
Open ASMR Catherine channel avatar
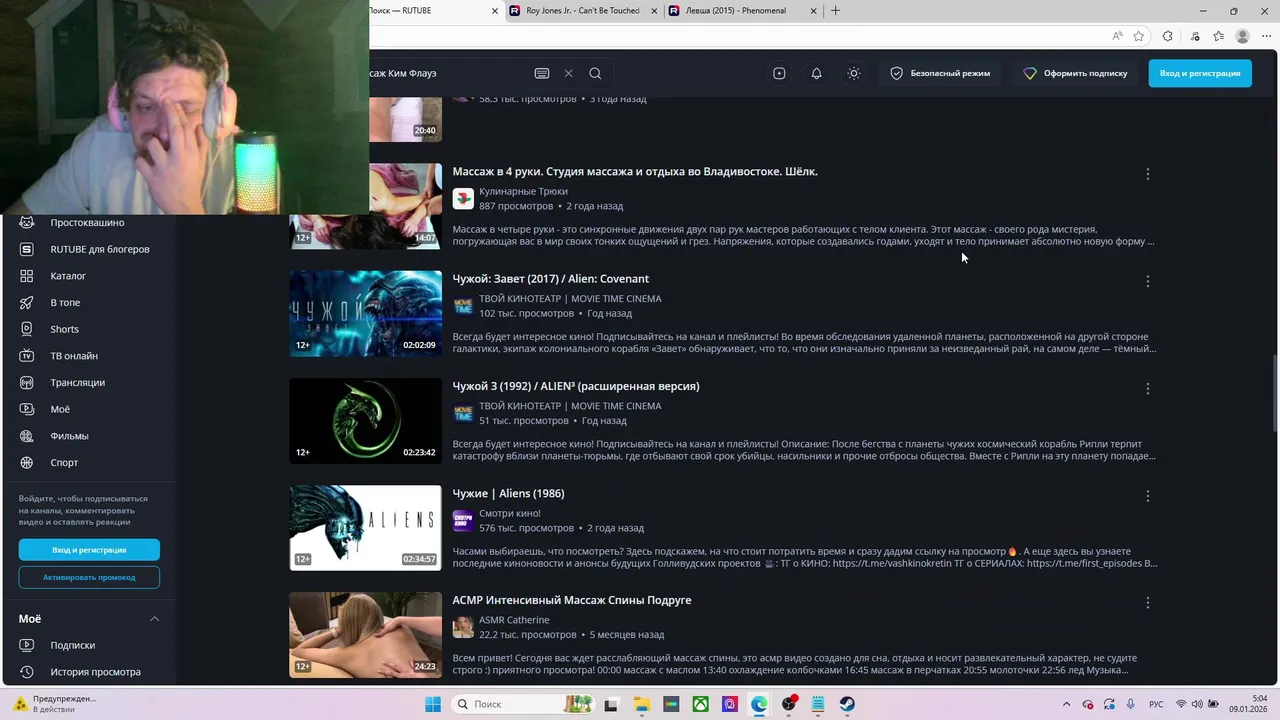[x=463, y=627]
